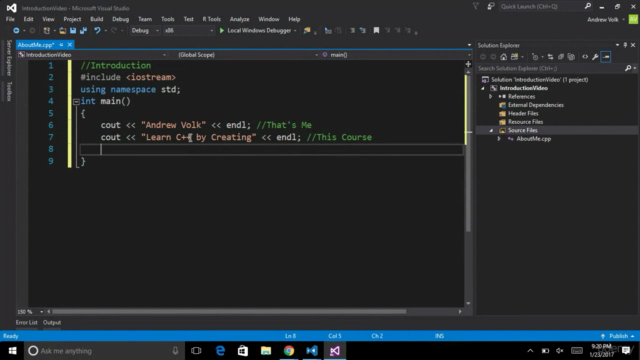The height and width of the screenshot is (360, 640).
Task: Open the Analyze menu
Action: [x=240, y=19]
